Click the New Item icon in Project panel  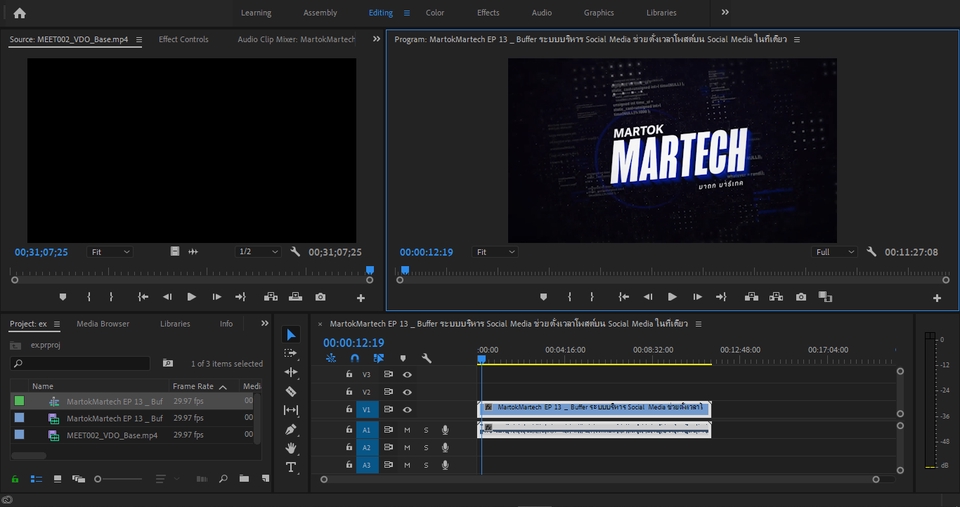(x=265, y=479)
